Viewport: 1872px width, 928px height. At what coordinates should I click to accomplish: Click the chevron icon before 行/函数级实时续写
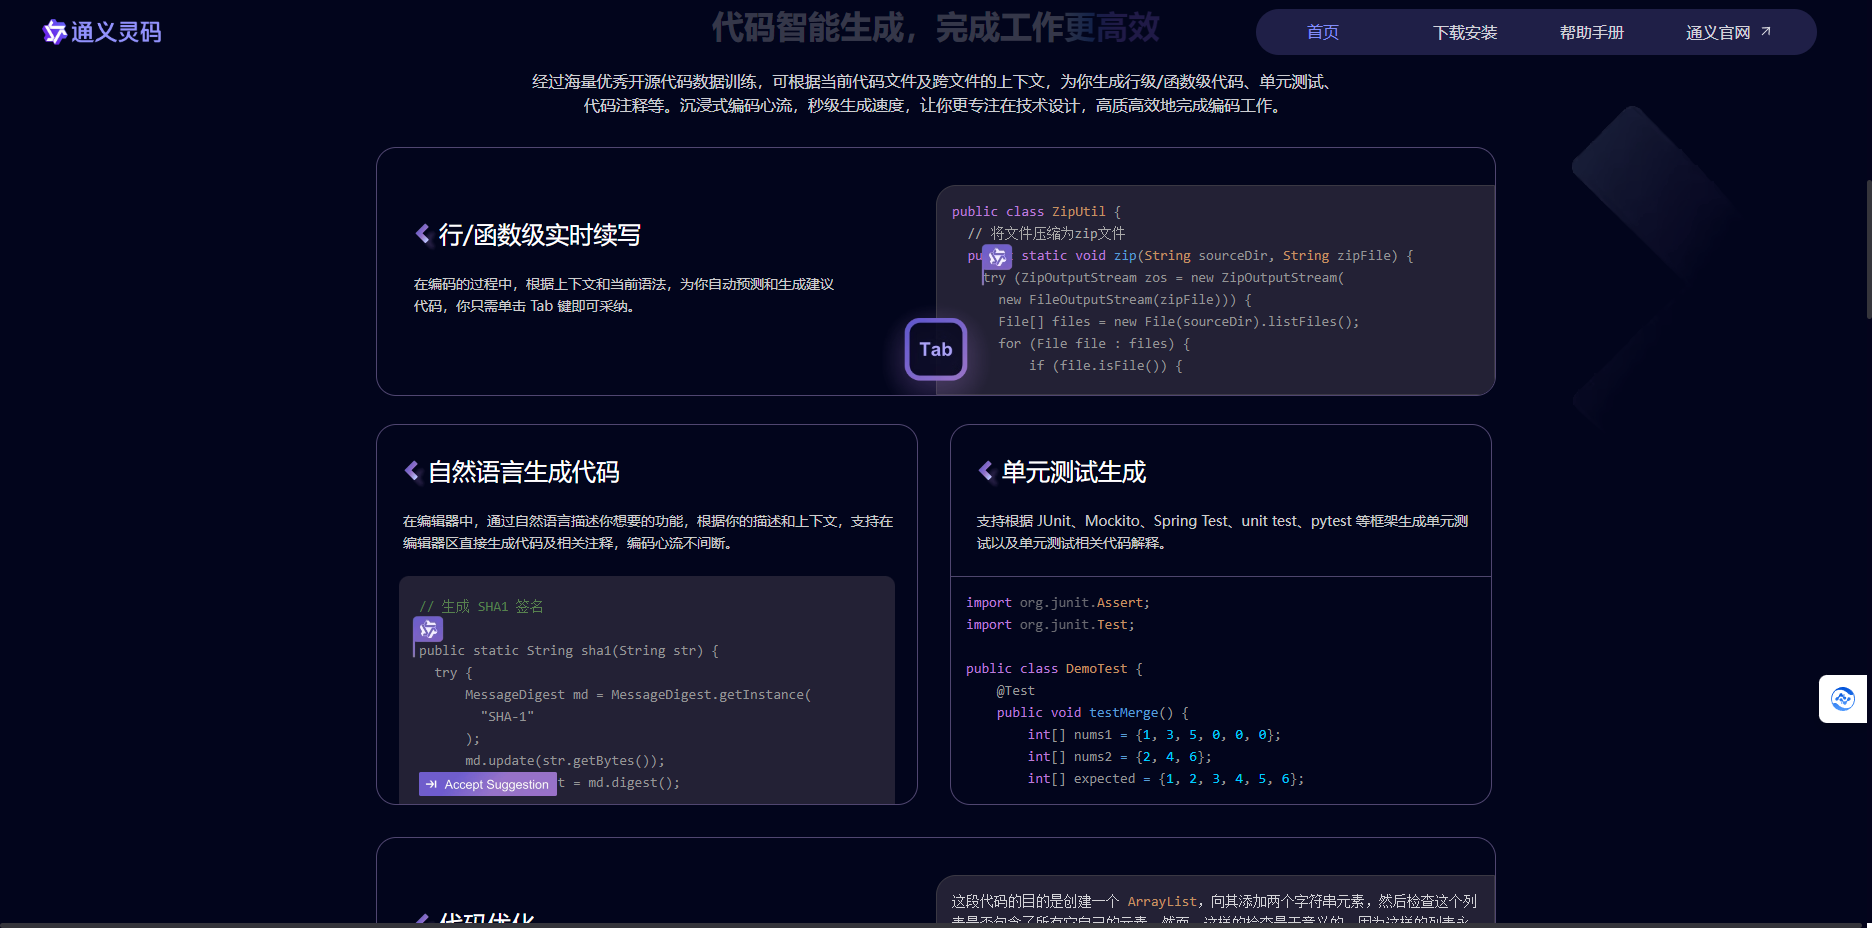[x=421, y=234]
